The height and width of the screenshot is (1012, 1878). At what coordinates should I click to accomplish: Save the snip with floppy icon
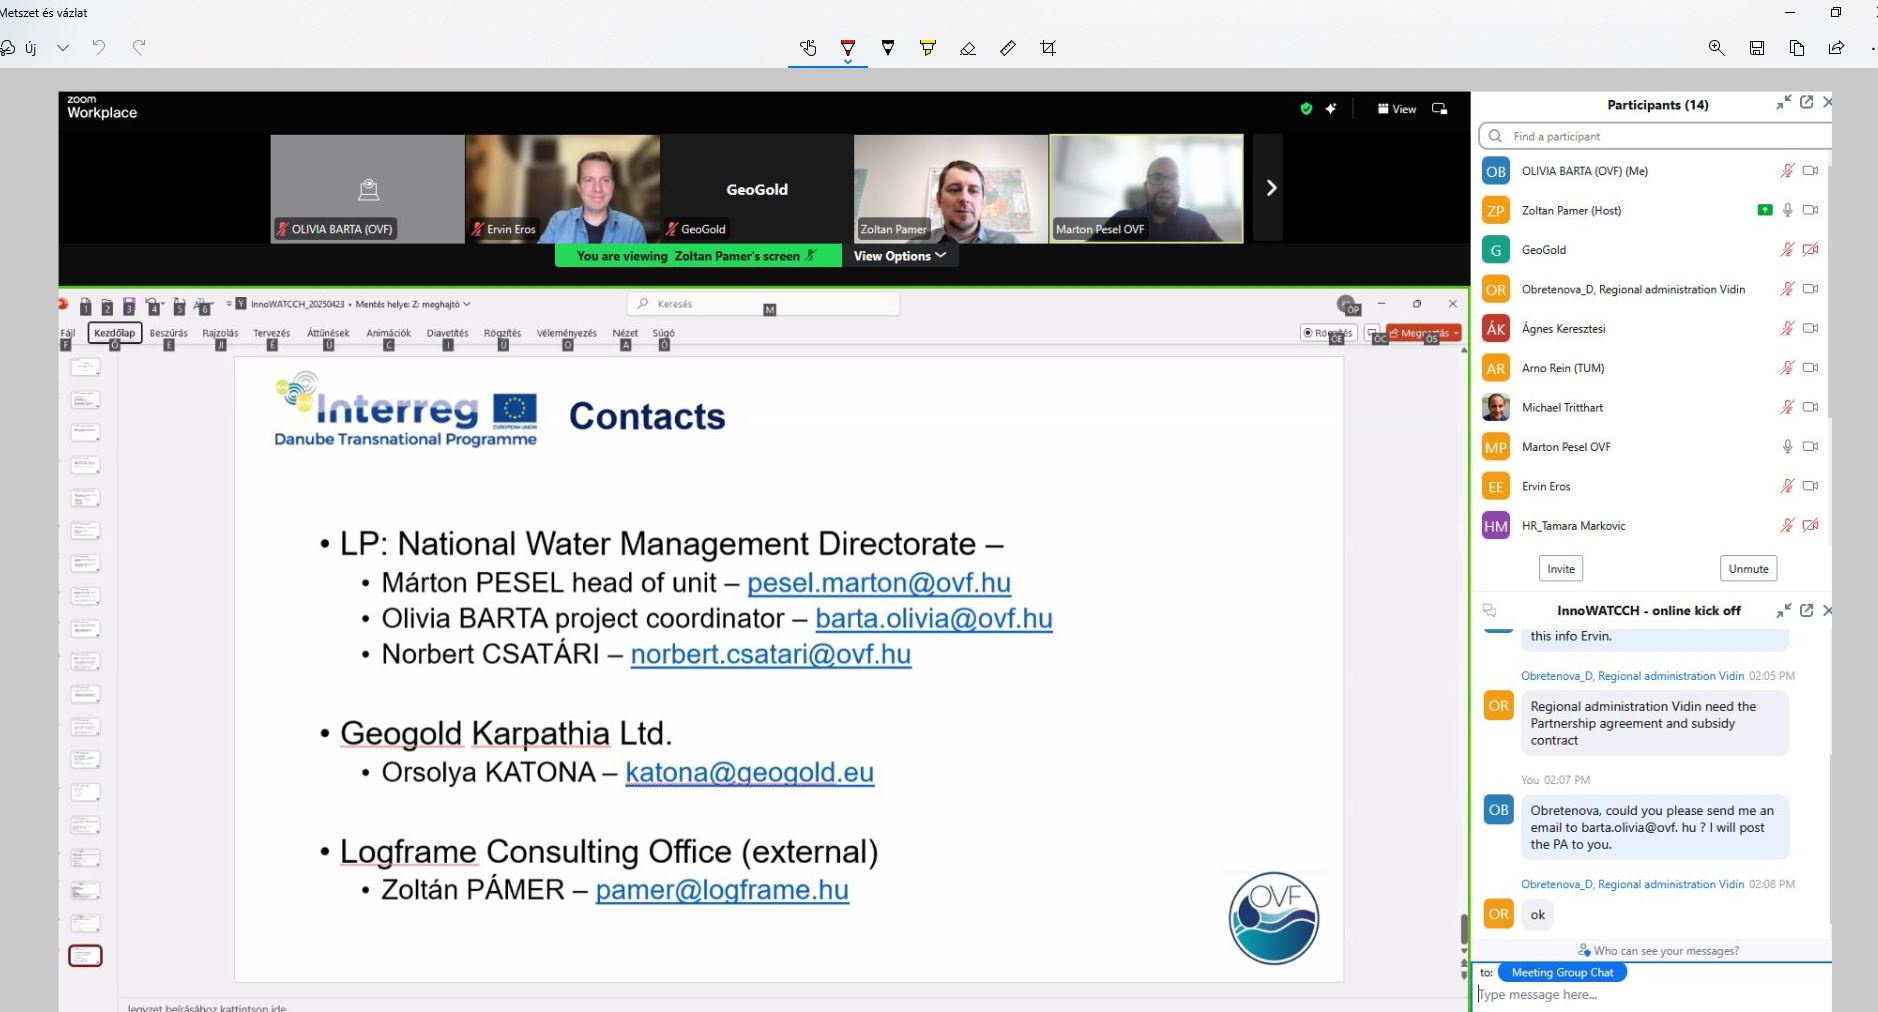(1757, 48)
